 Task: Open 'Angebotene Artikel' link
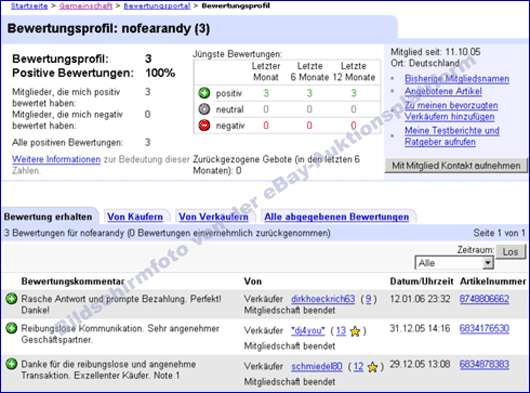coord(443,91)
